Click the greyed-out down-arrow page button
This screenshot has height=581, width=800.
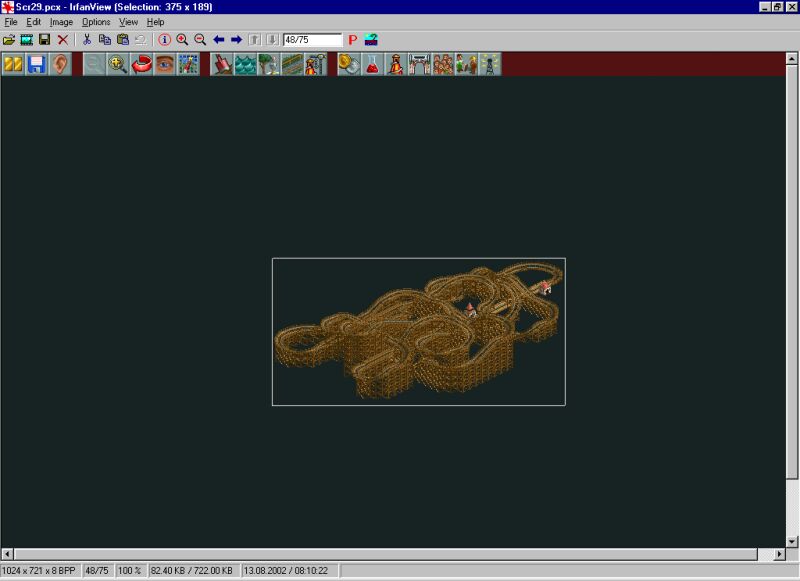coord(272,40)
